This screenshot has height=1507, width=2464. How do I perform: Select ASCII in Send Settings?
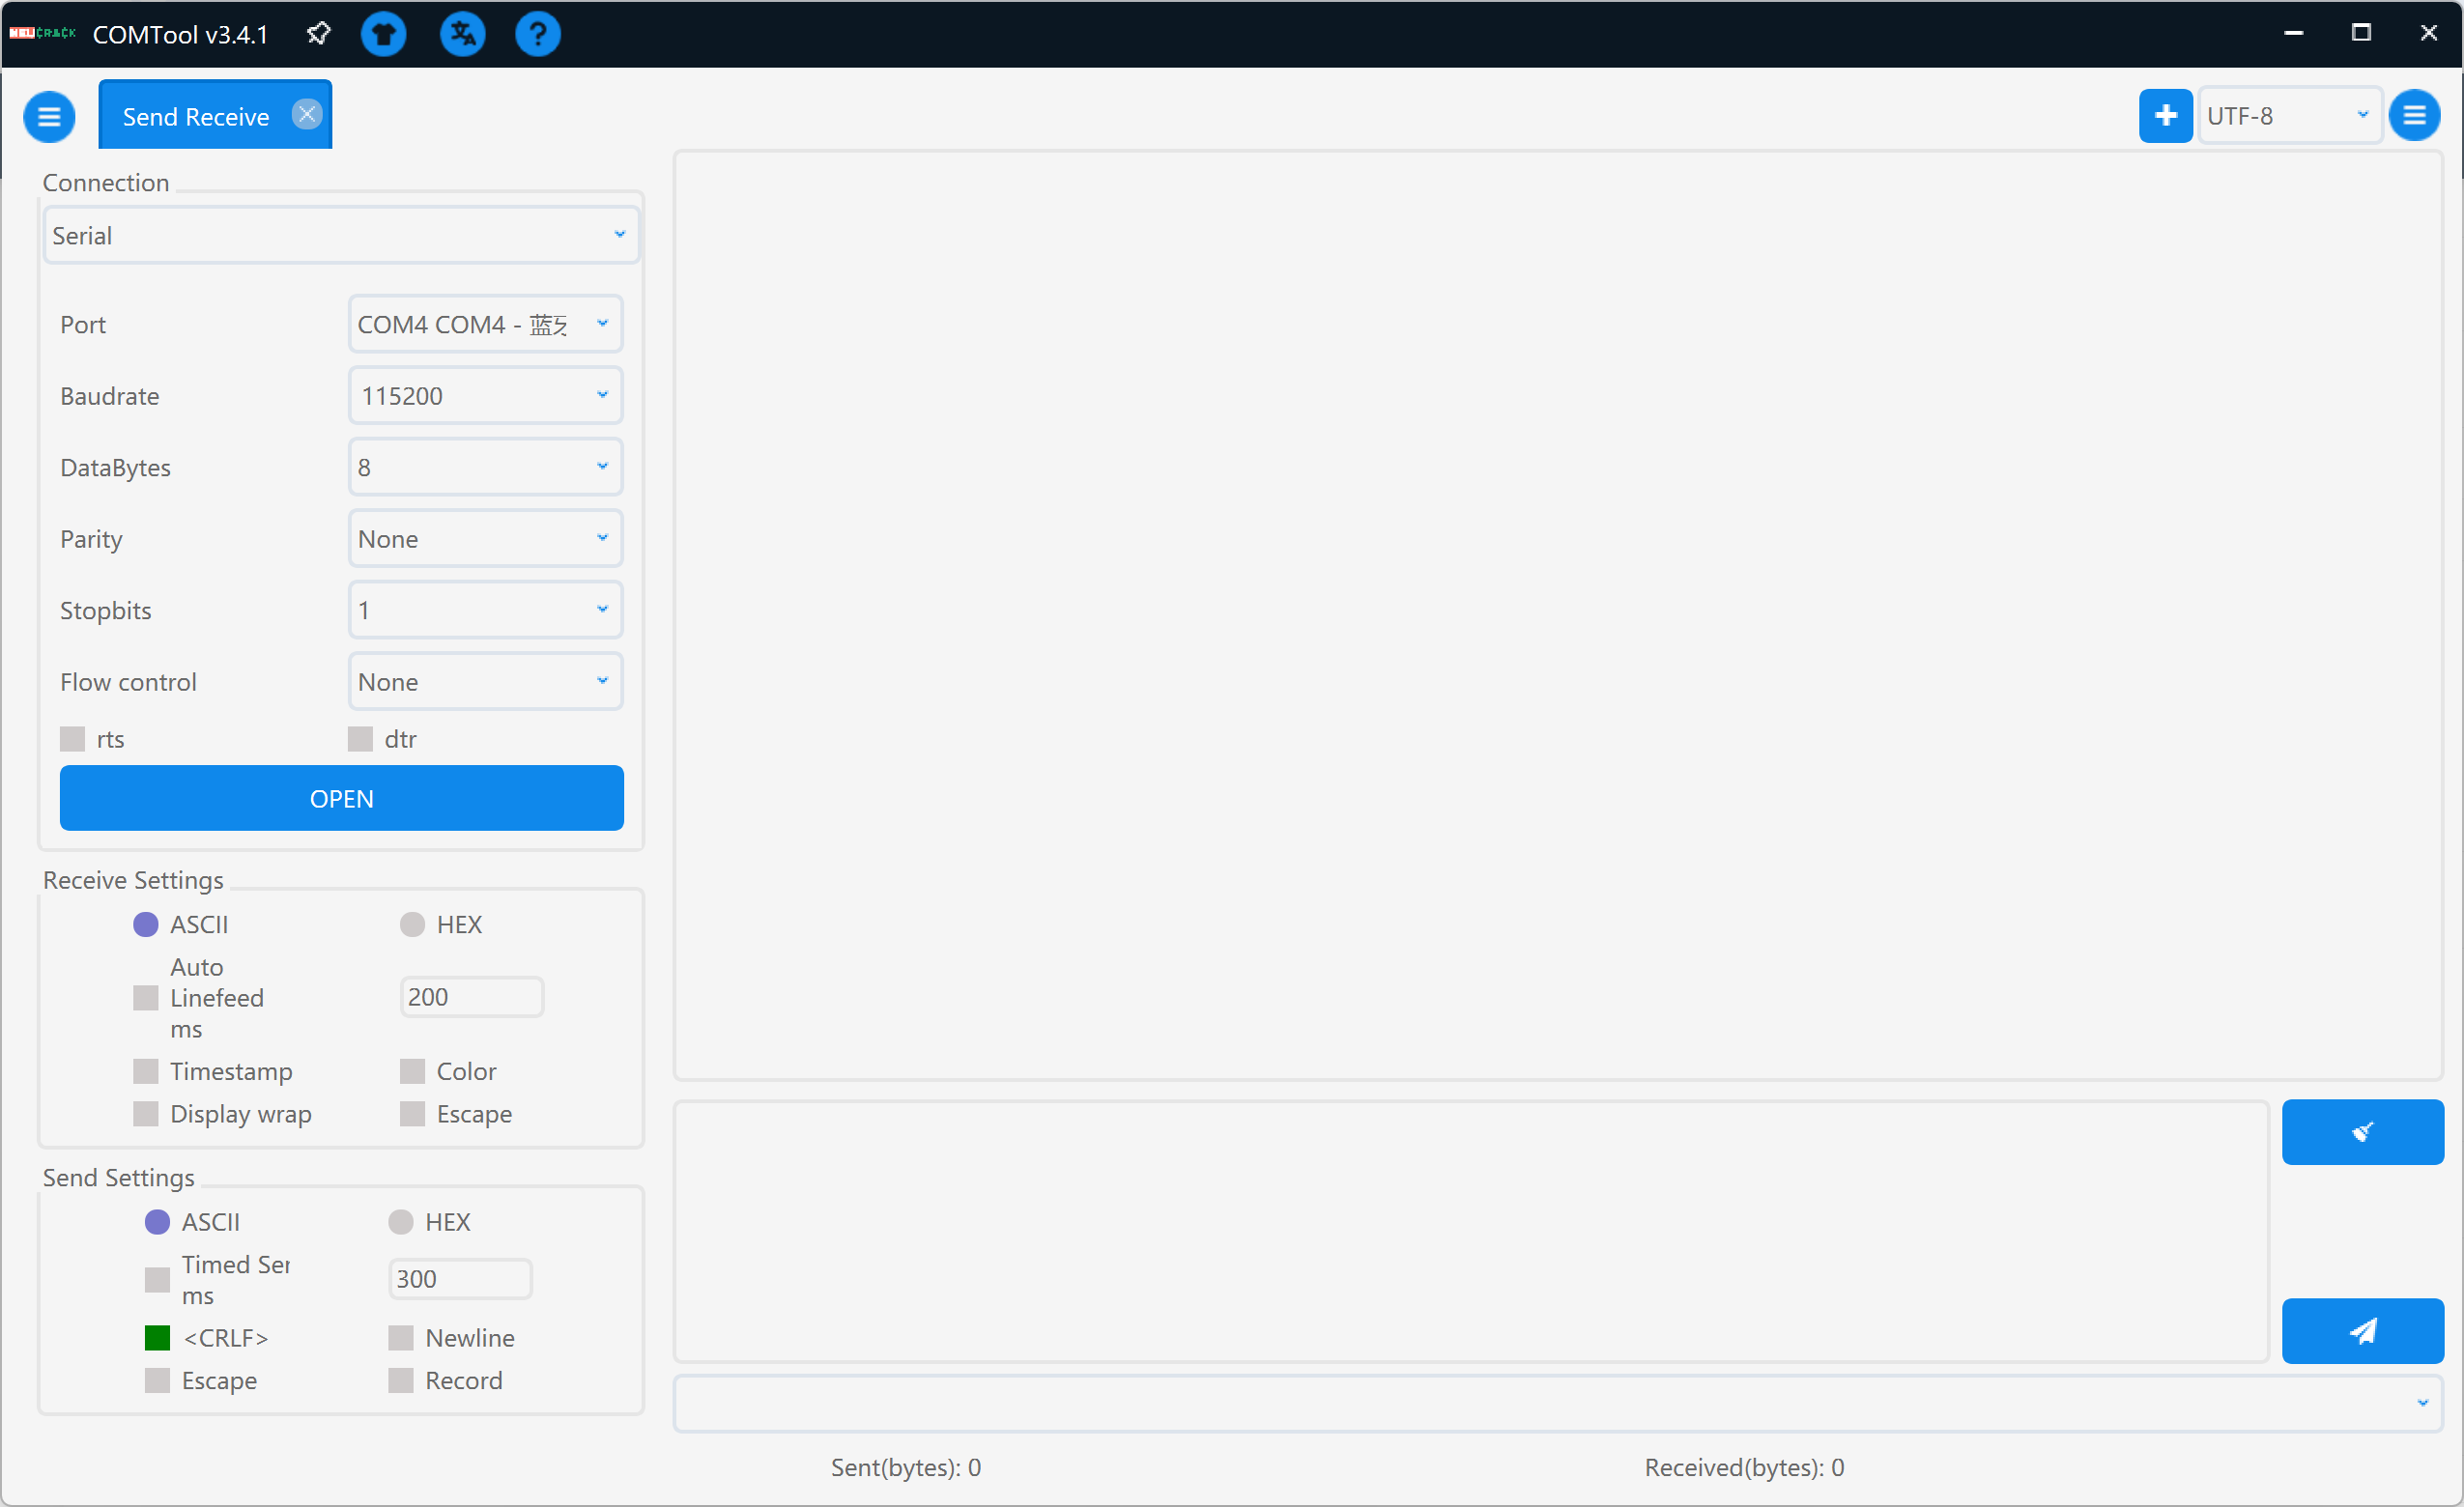(157, 1221)
